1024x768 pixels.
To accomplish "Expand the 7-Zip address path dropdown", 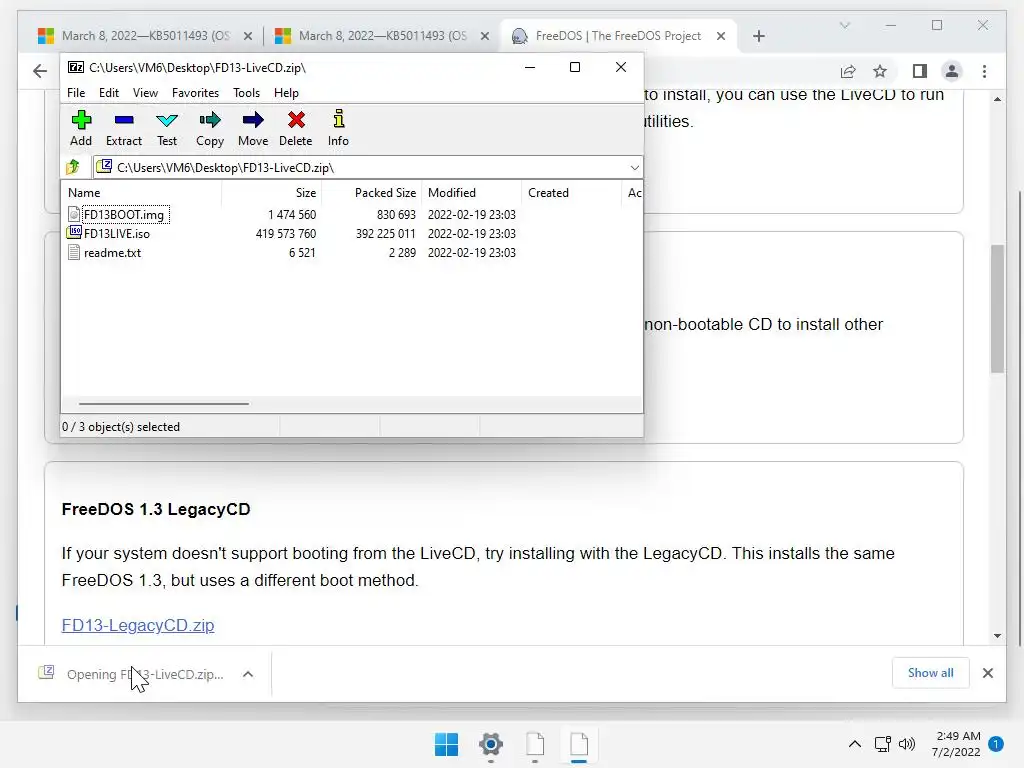I will 634,168.
